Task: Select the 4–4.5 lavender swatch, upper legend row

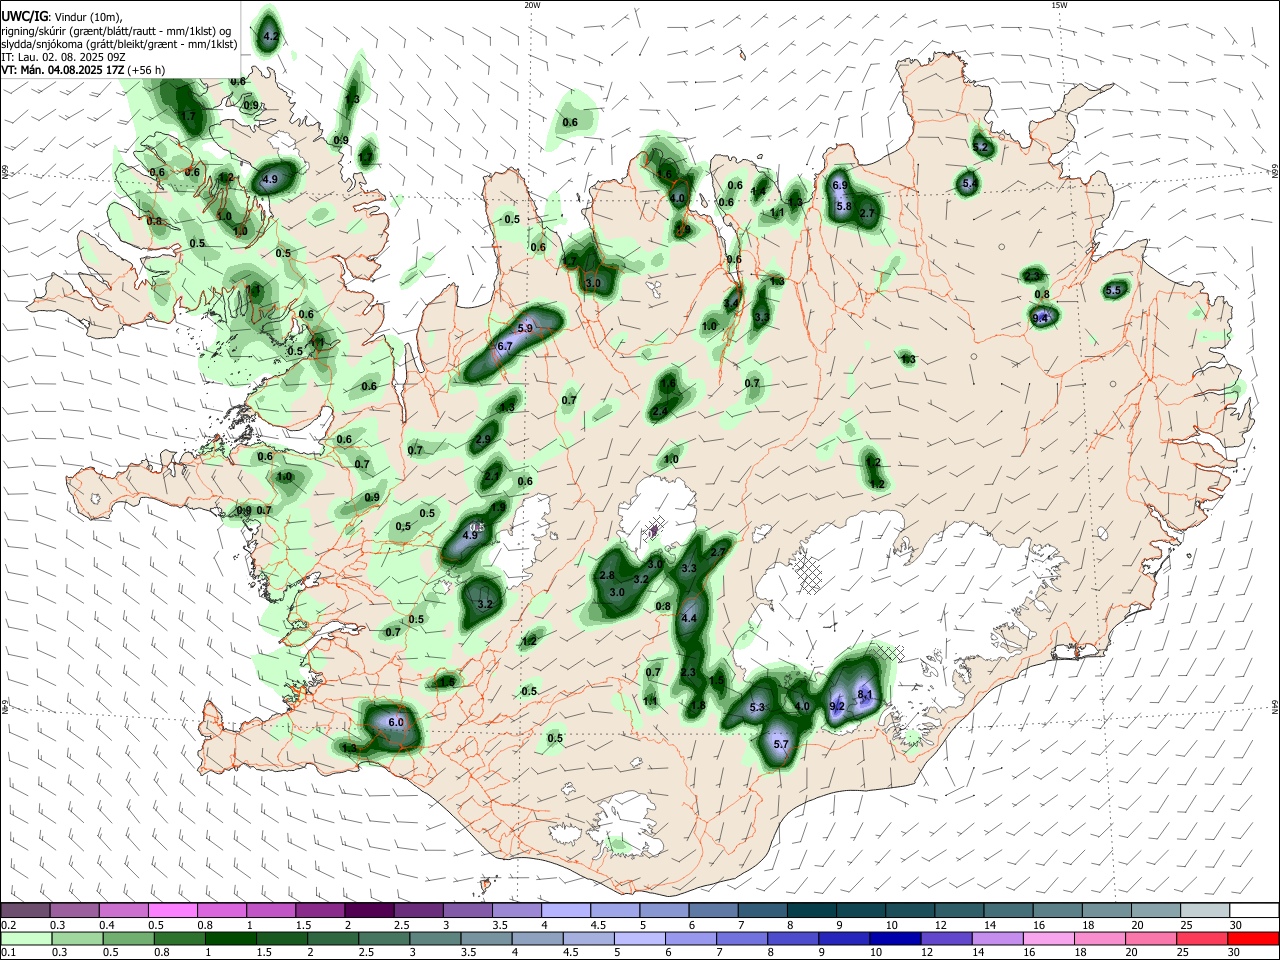Action: coord(566,911)
